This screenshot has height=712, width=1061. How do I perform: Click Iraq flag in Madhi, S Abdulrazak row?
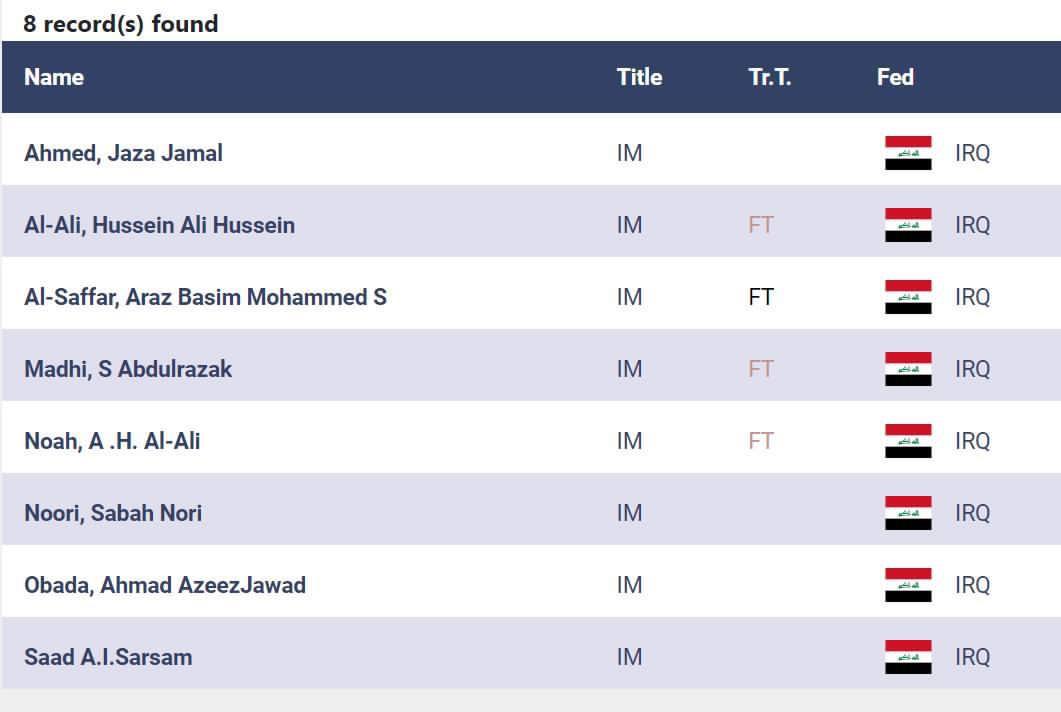[x=908, y=369]
